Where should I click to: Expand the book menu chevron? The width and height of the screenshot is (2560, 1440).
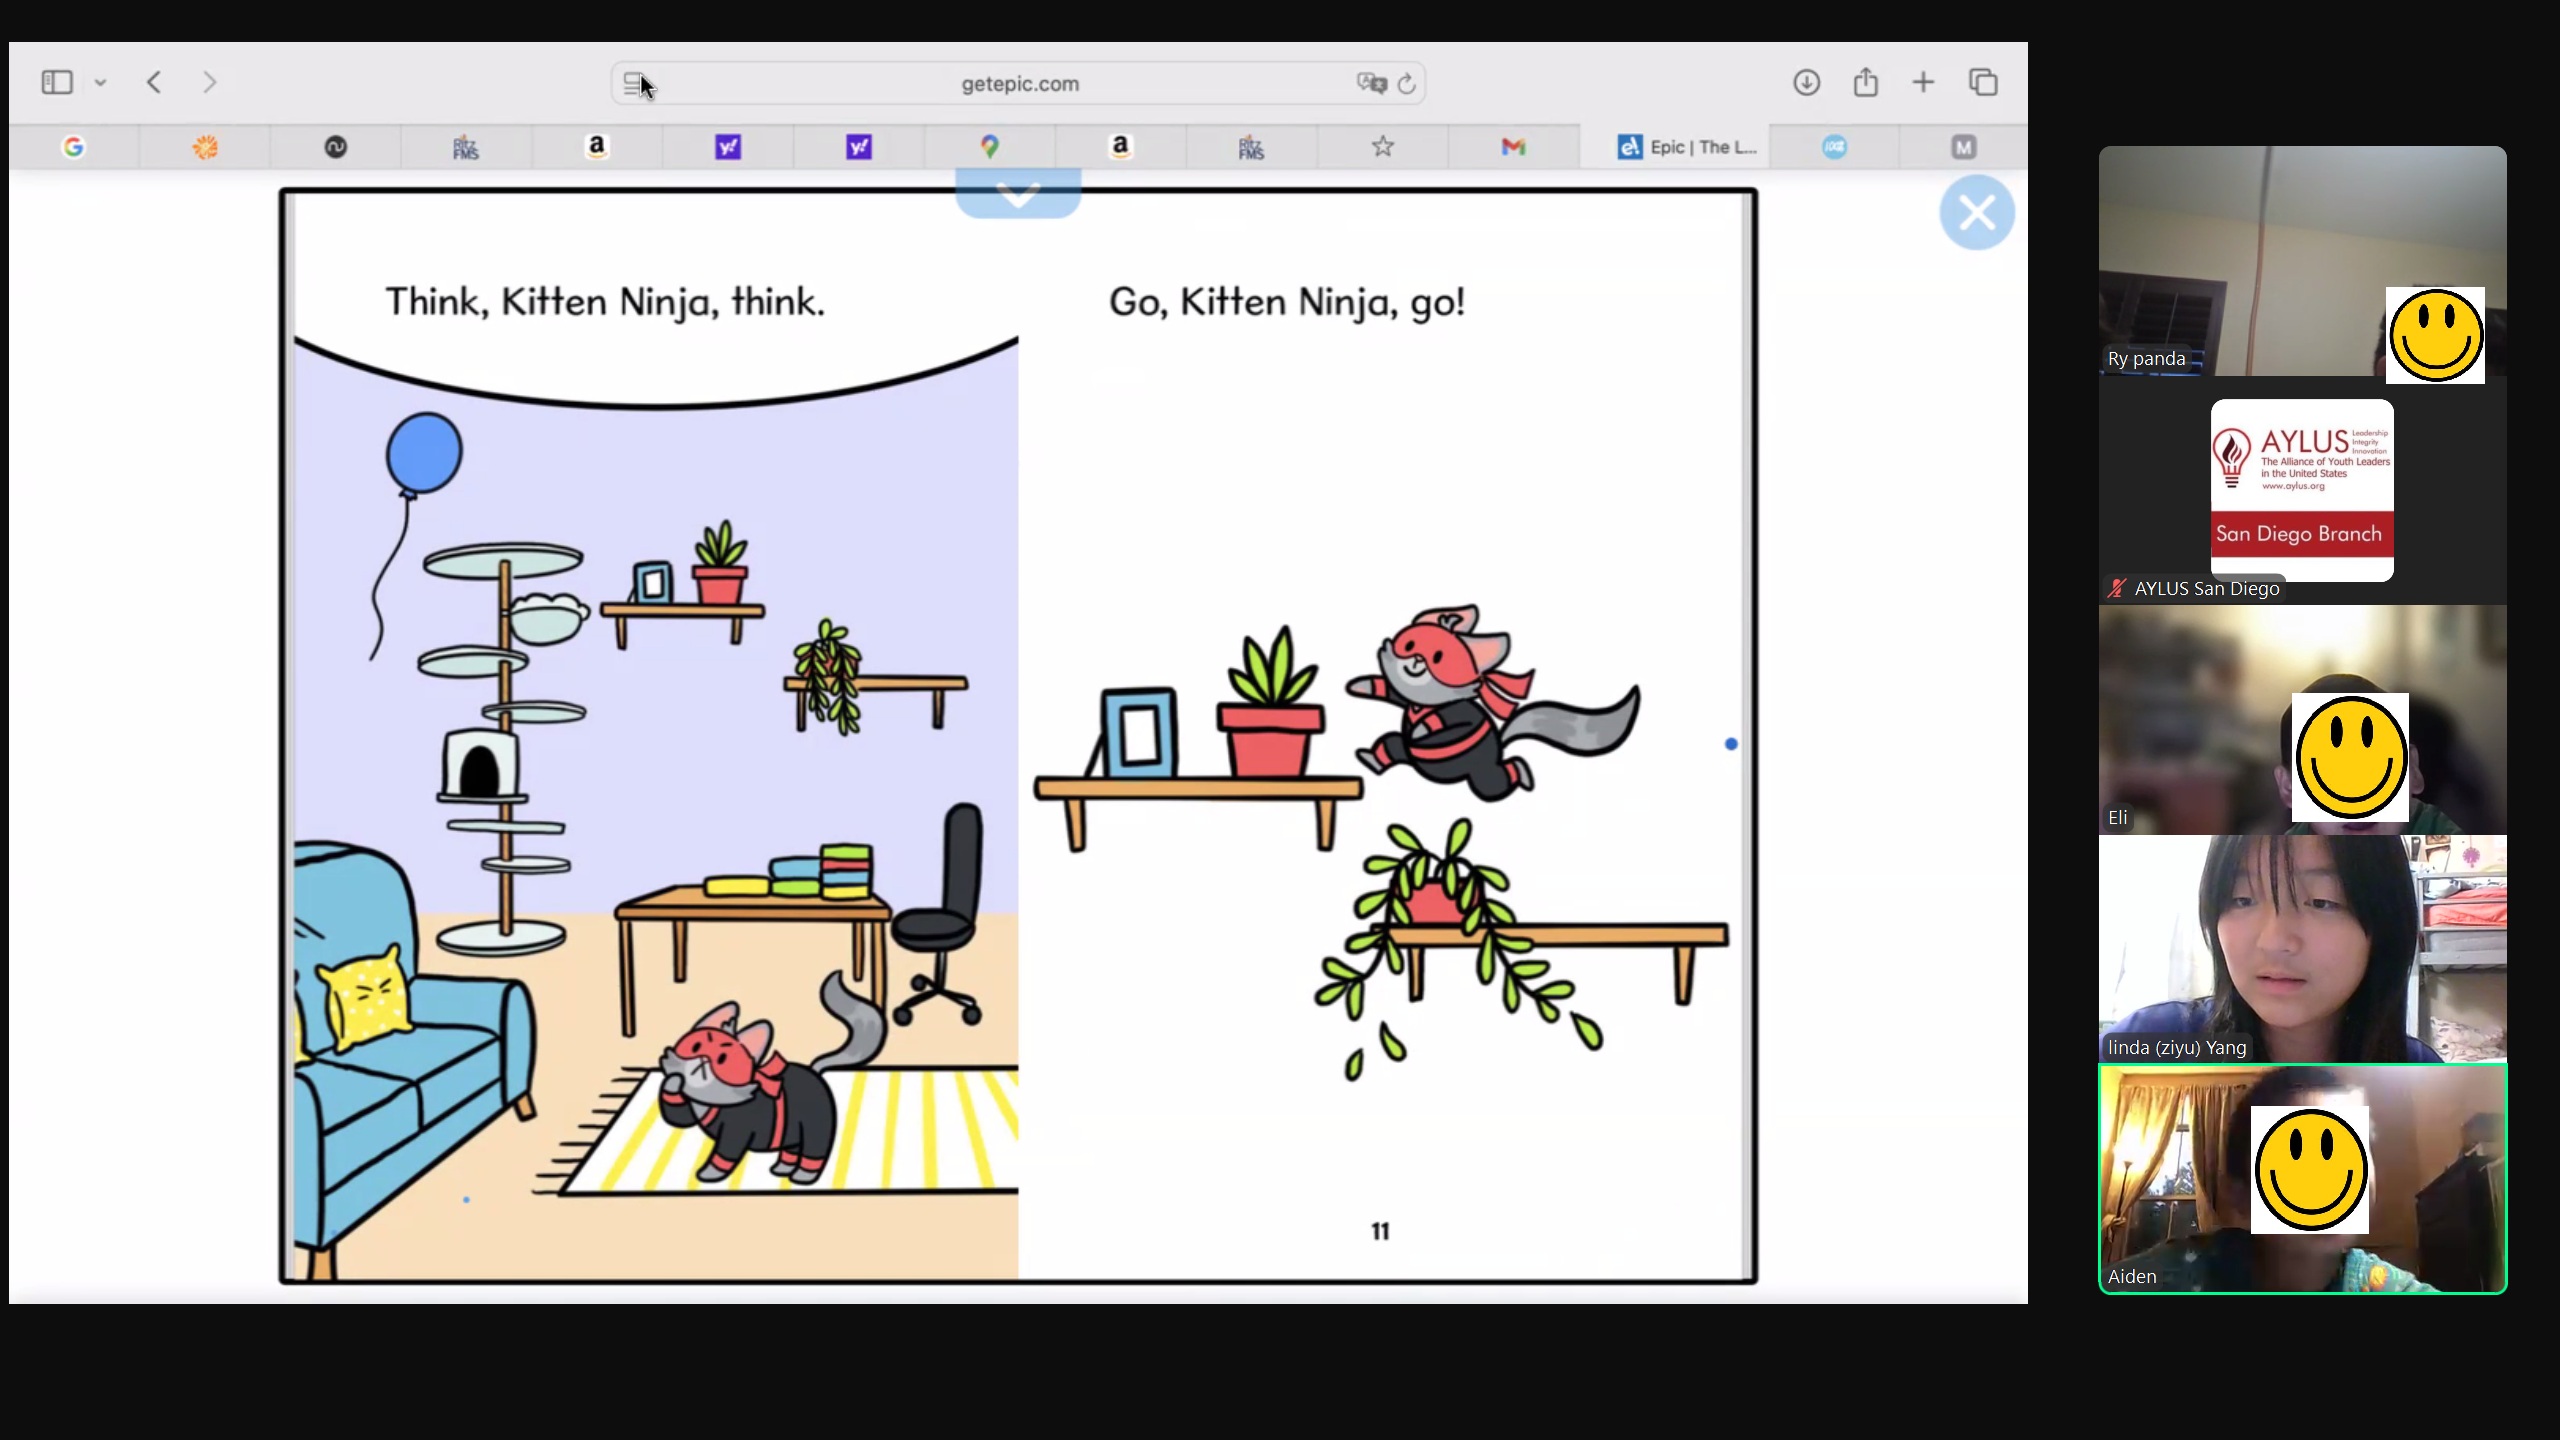coord(1018,194)
